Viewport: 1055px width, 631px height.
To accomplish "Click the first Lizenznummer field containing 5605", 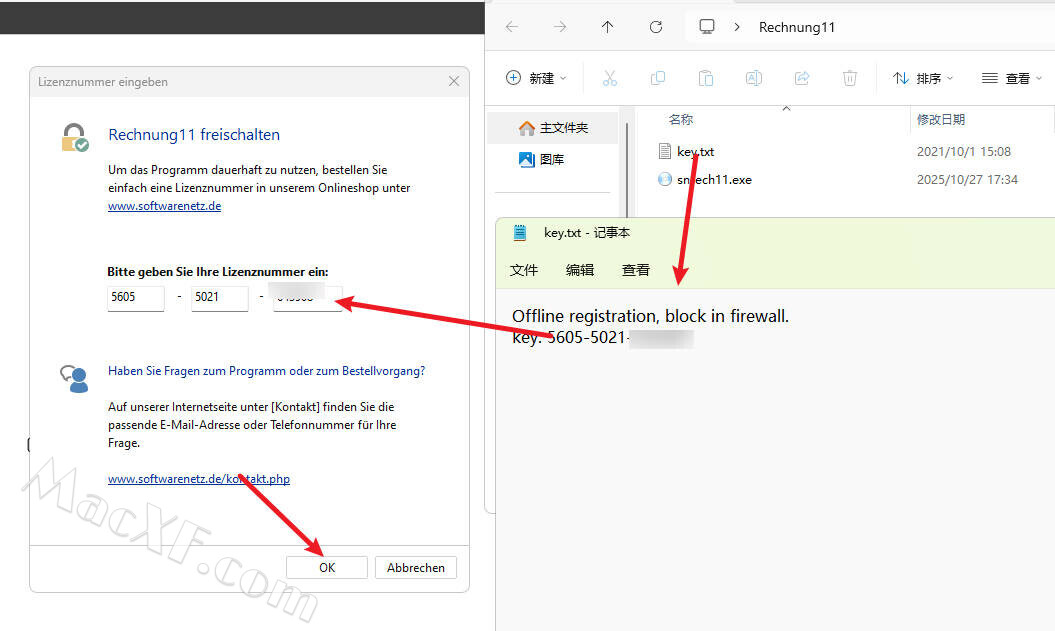I will [135, 298].
